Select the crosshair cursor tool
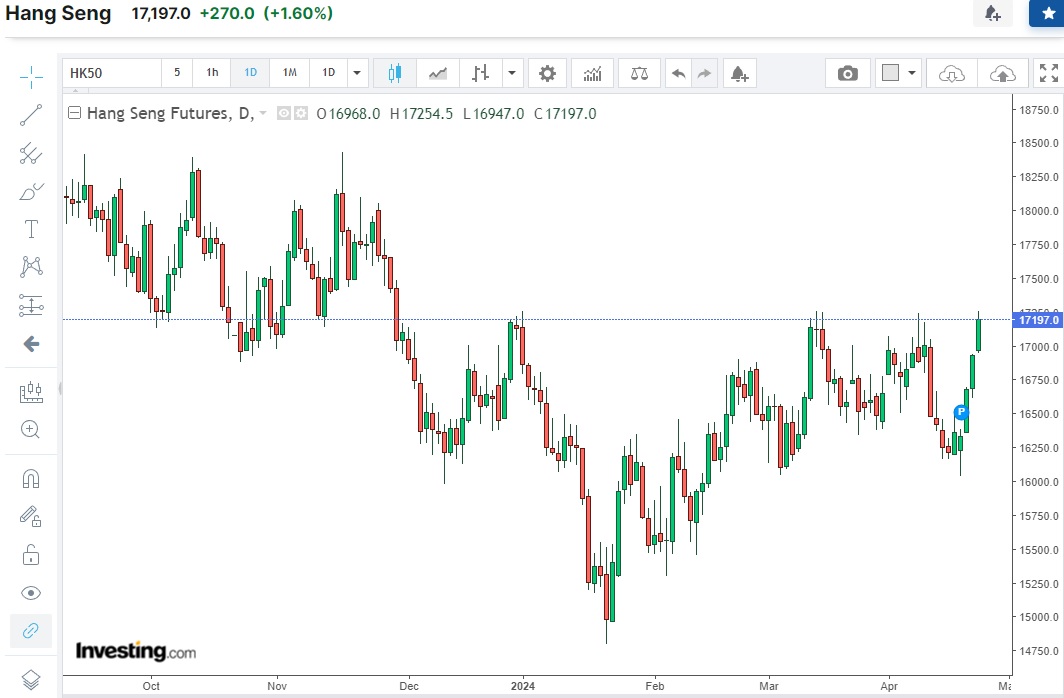 click(x=31, y=77)
